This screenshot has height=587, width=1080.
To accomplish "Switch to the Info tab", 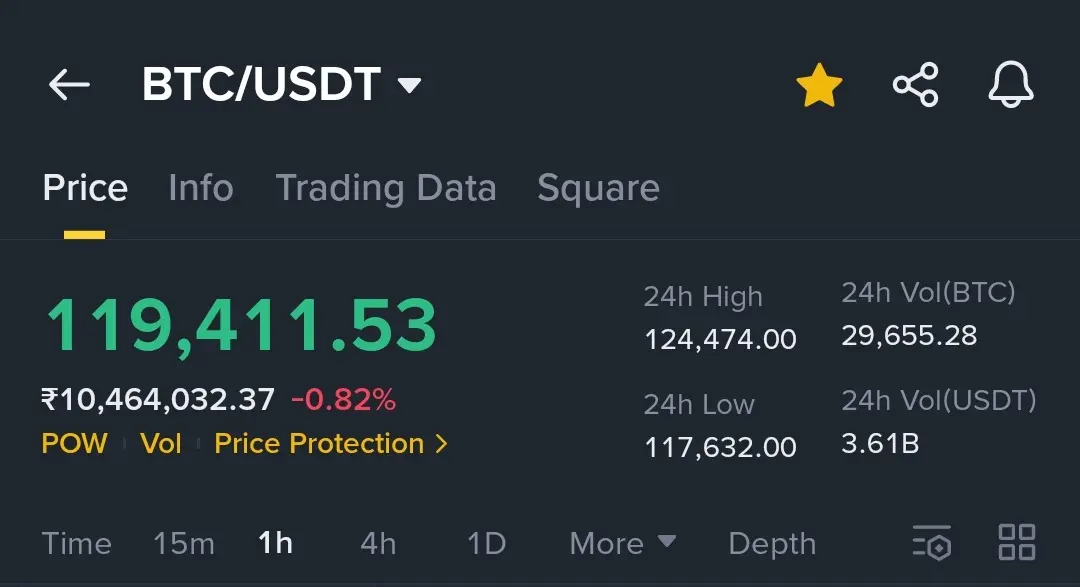I will (201, 188).
